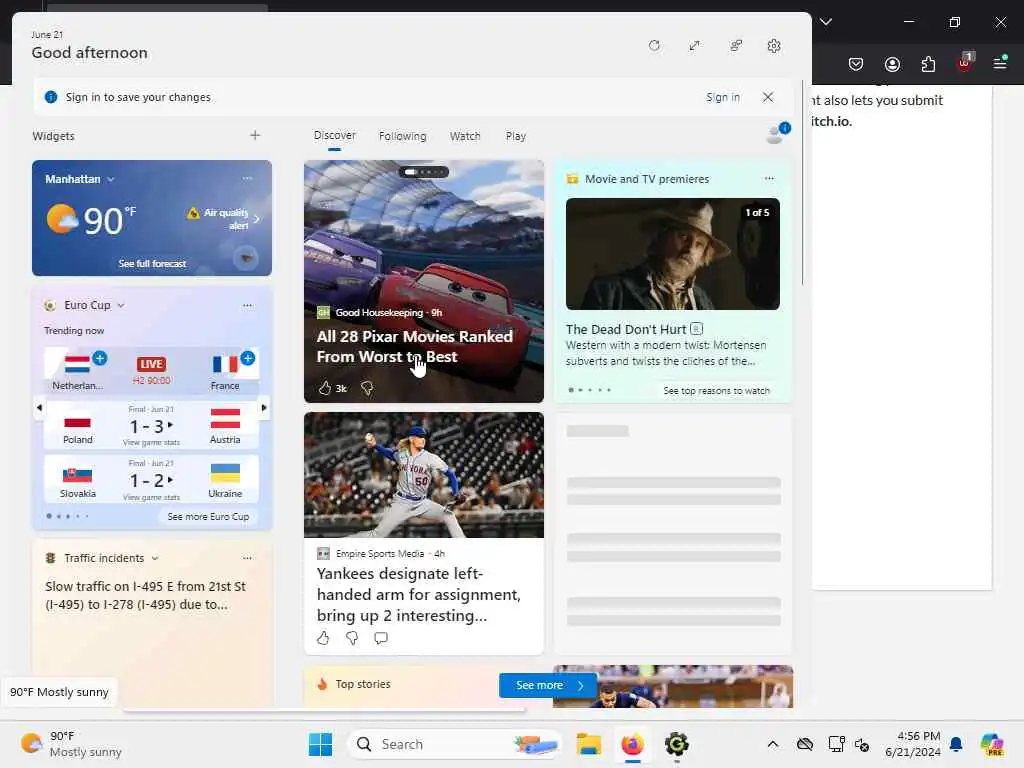Like the Yankees article

[x=323, y=638]
